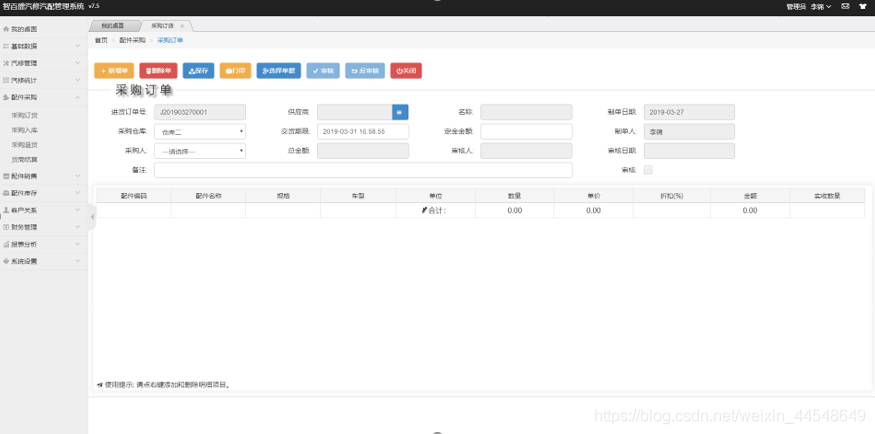Image resolution: width=875 pixels, height=434 pixels.
Task: Close the 采购订货 tab with its x
Action: tap(182, 26)
